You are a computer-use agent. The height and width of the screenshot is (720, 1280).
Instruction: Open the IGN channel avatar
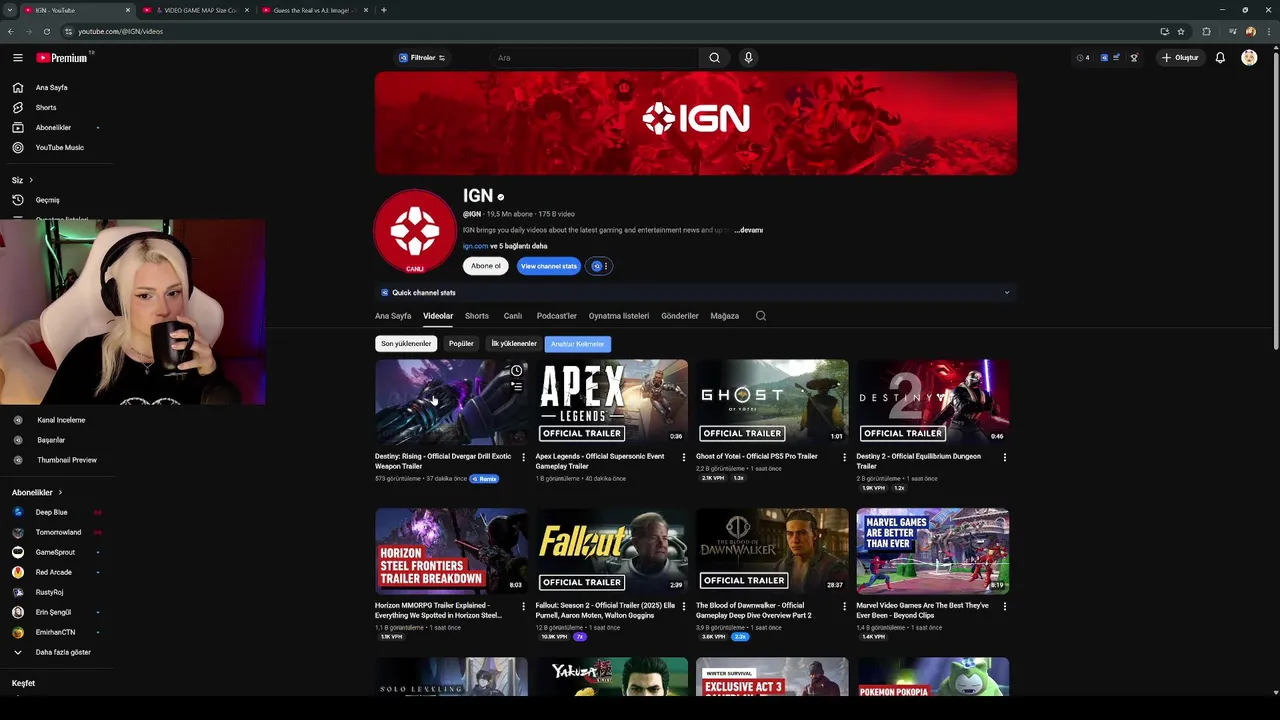pos(415,232)
